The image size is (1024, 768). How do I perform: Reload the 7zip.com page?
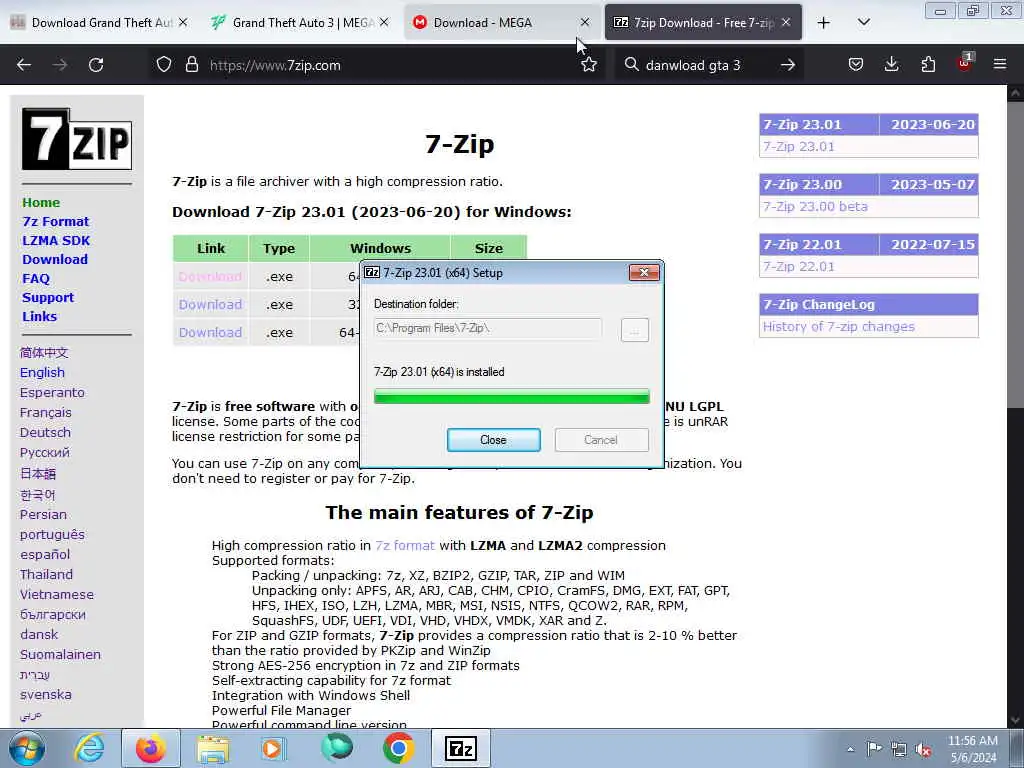click(96, 65)
